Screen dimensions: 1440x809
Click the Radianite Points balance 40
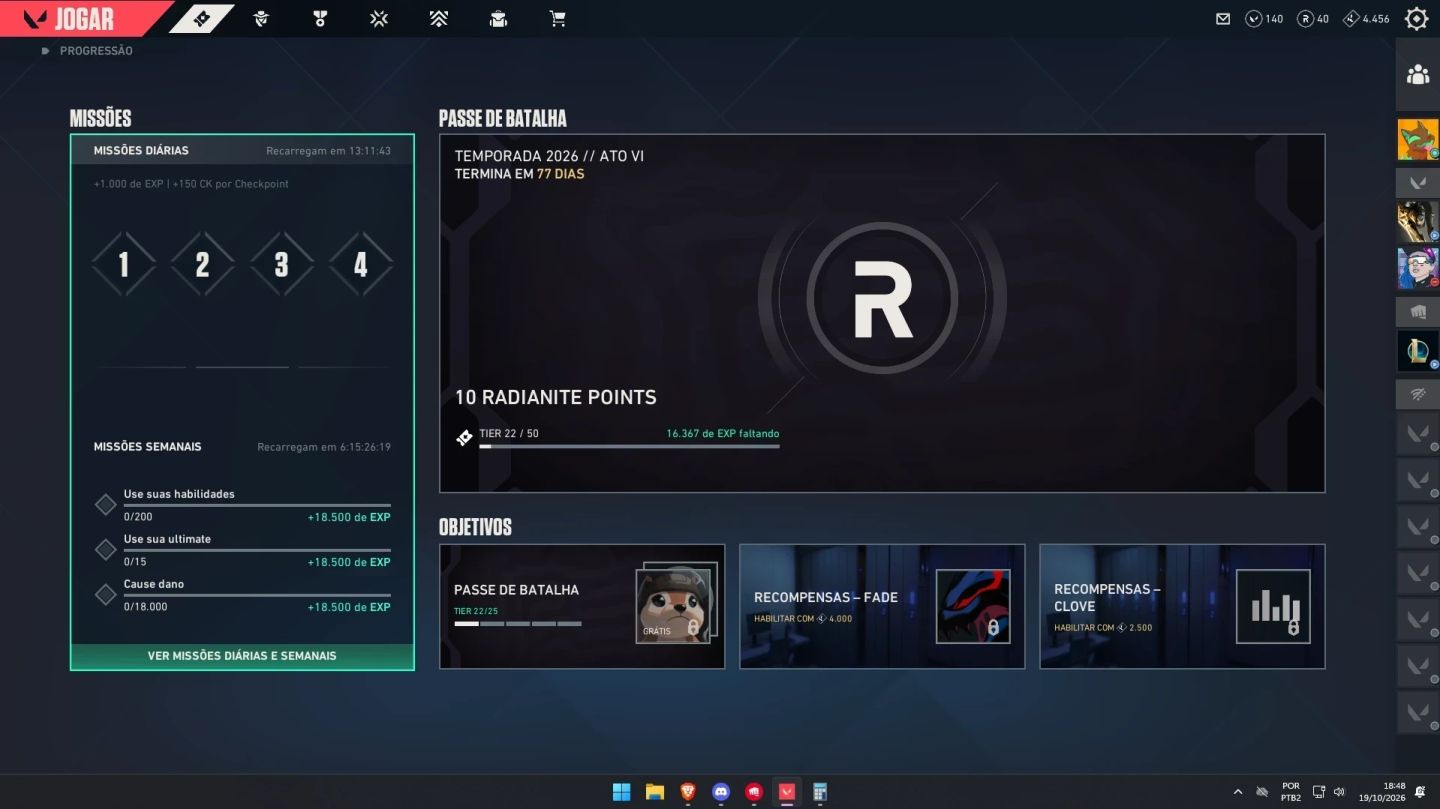[x=1313, y=18]
